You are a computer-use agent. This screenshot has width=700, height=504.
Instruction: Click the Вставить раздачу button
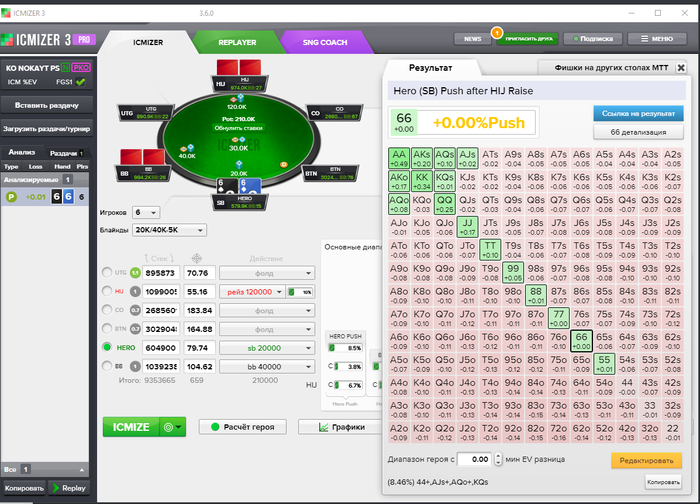tap(47, 105)
